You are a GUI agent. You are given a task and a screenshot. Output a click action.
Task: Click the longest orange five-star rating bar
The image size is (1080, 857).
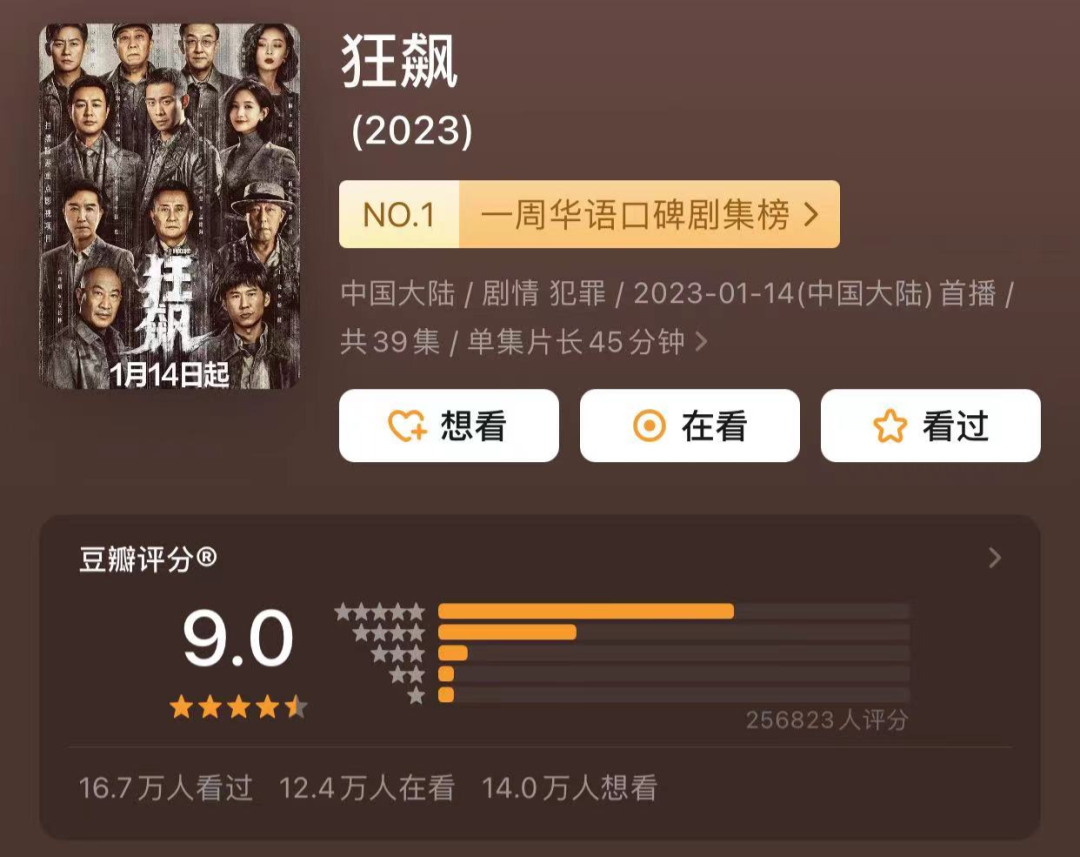[x=585, y=611]
